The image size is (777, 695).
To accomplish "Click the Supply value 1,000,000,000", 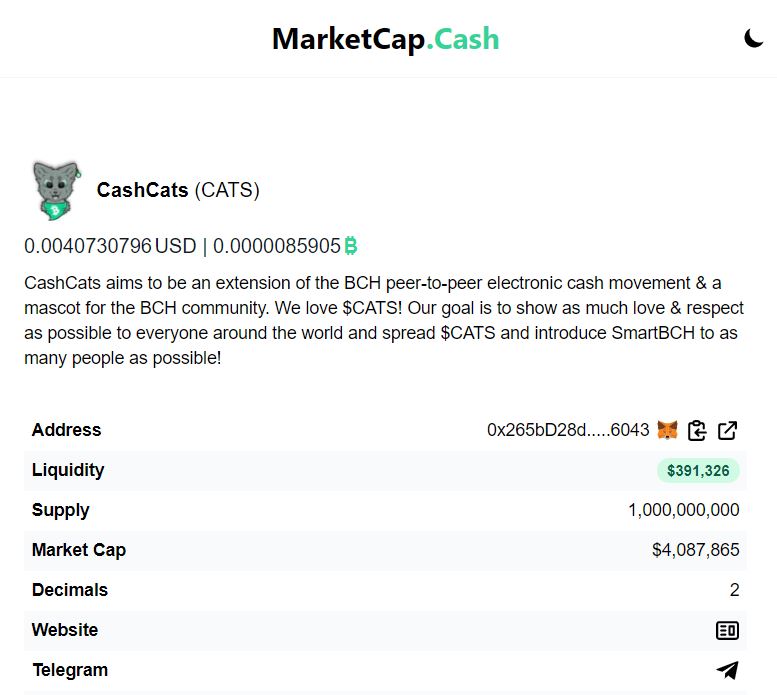I will [684, 510].
